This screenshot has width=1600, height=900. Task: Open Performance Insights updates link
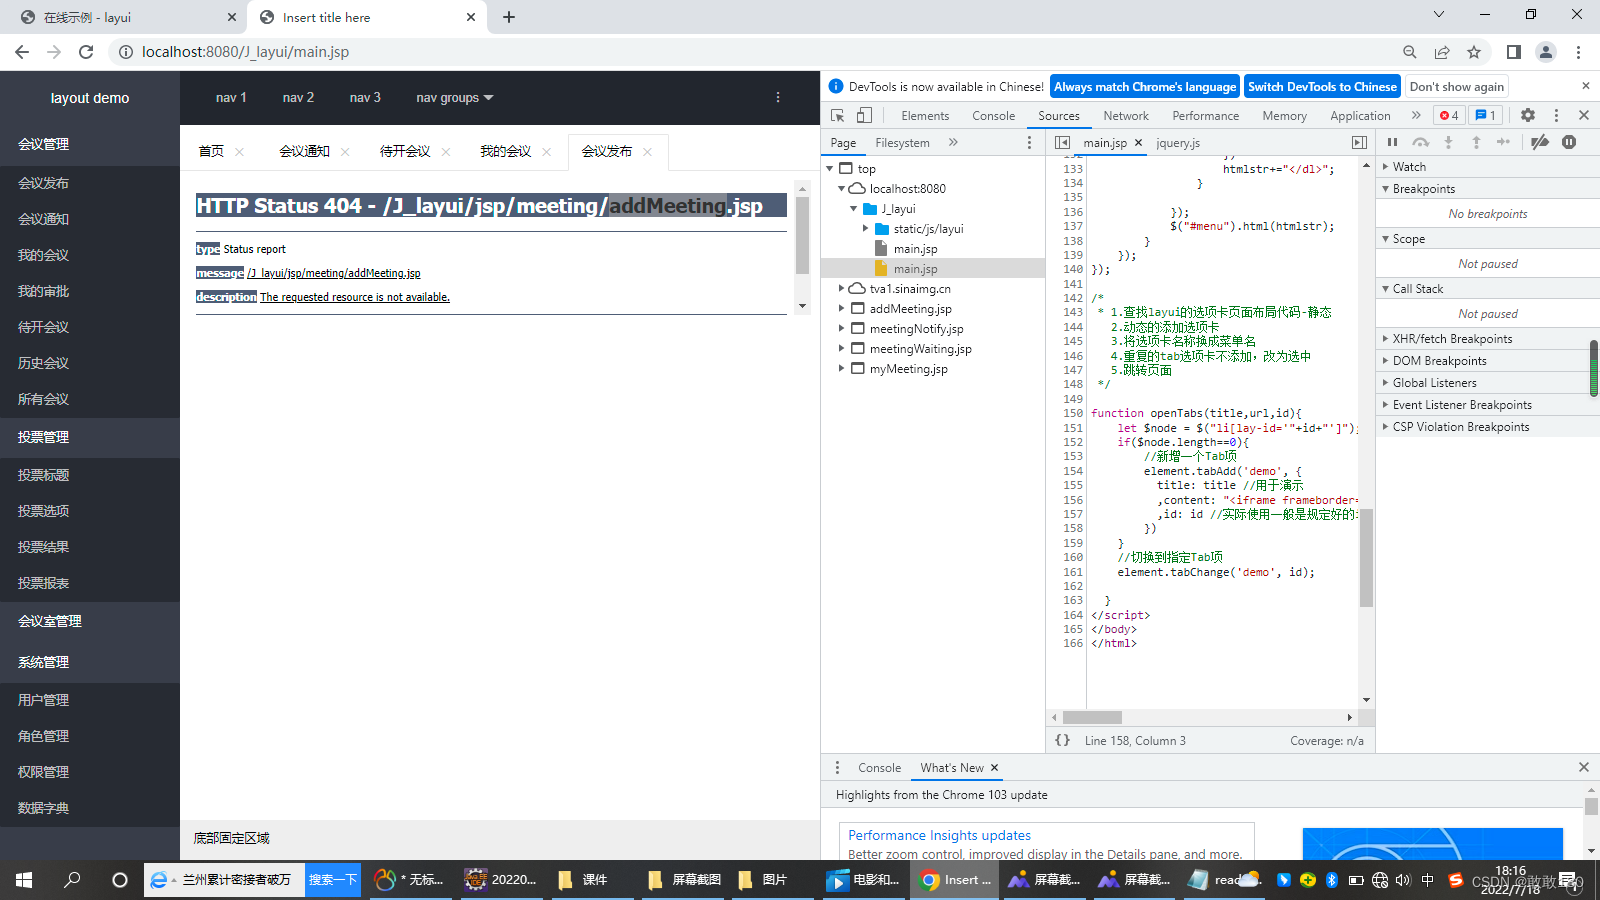(x=939, y=835)
